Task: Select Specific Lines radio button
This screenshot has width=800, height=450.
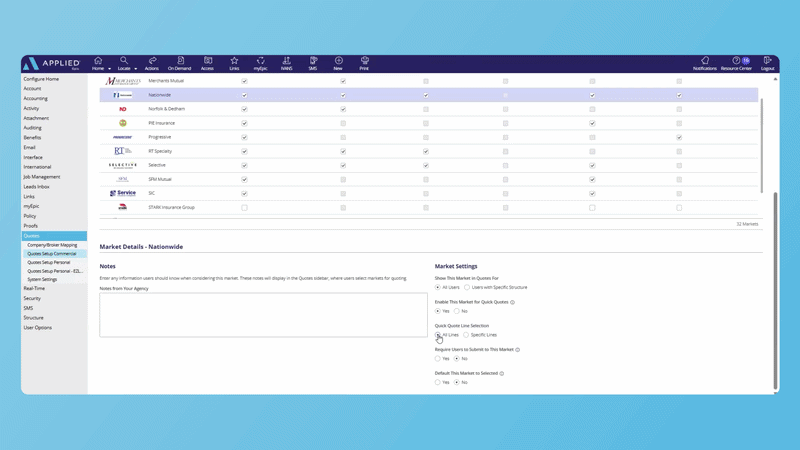Action: (466, 335)
